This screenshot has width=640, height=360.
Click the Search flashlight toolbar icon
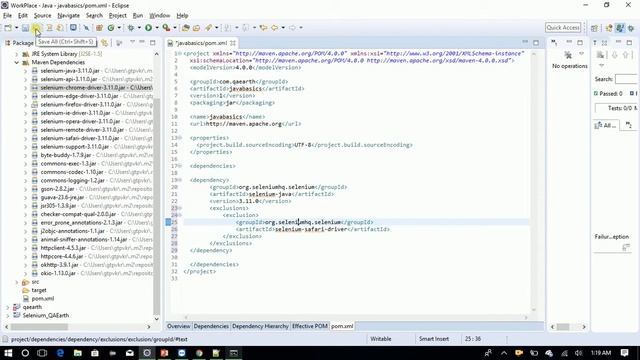pyautogui.click(x=209, y=28)
